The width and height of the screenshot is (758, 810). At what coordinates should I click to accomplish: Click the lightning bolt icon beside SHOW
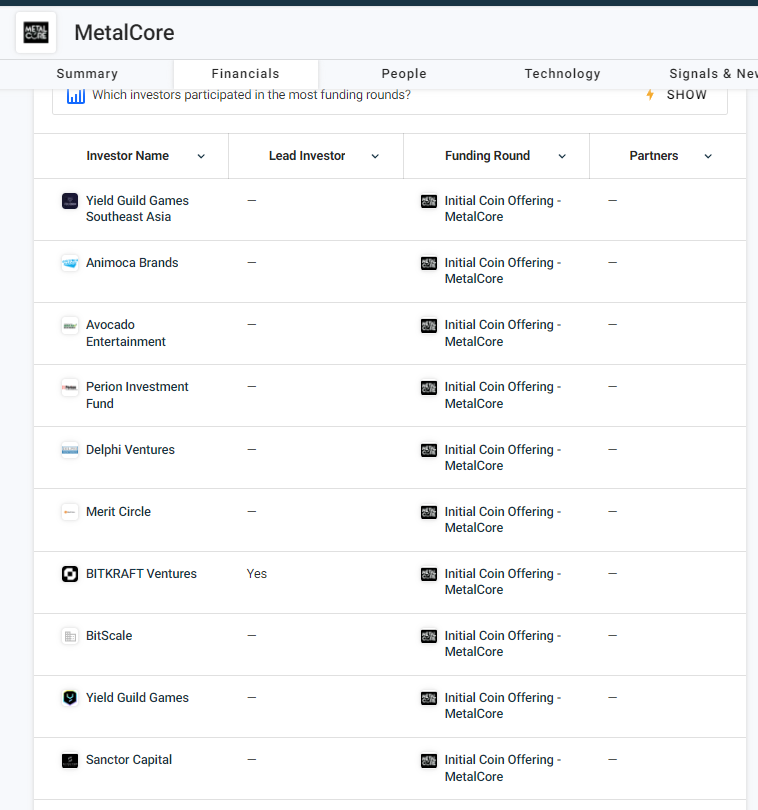click(650, 95)
